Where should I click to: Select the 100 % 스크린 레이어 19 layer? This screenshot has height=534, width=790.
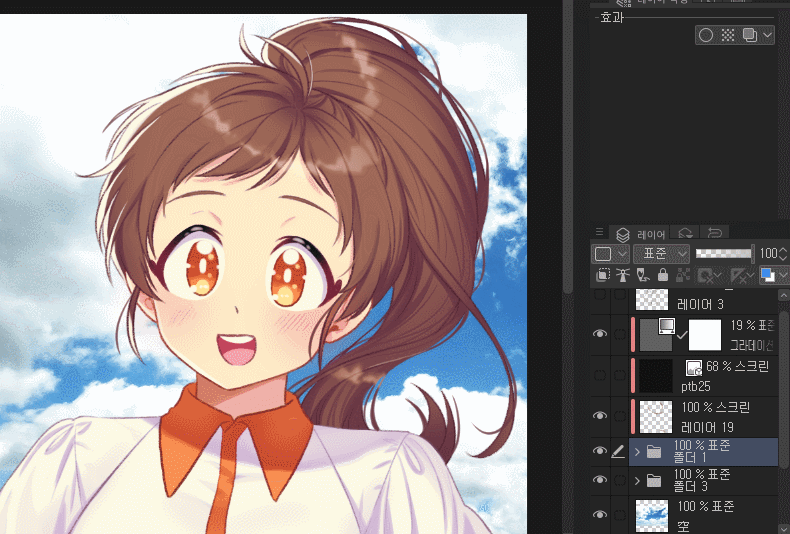(x=705, y=417)
